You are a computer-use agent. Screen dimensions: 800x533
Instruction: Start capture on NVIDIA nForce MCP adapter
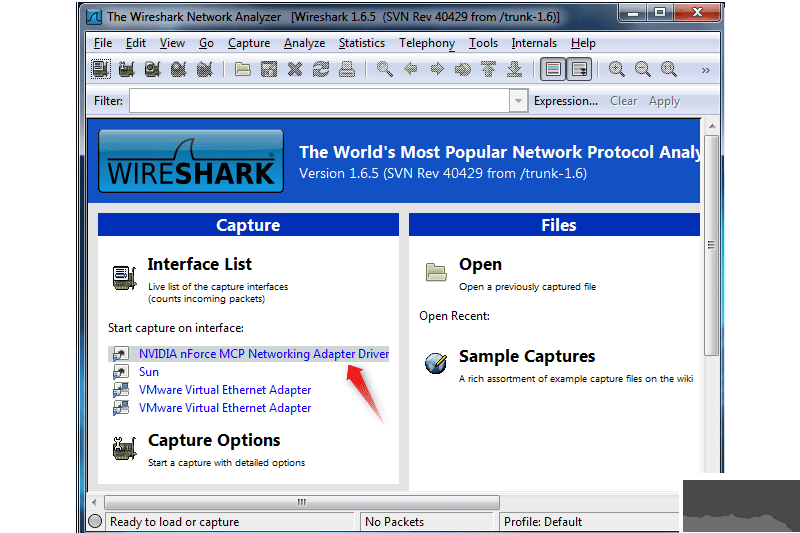point(264,353)
